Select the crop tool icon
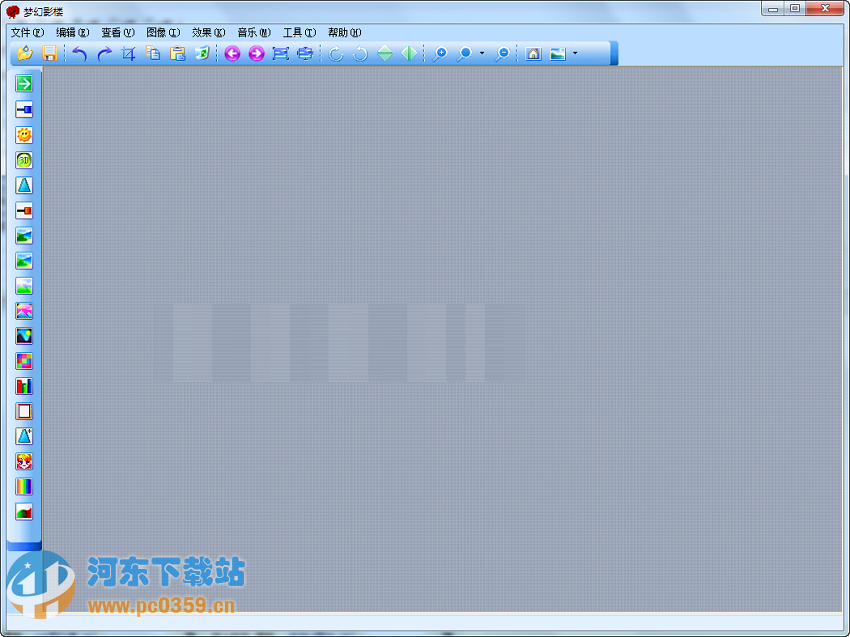This screenshot has height=637, width=850. [128, 53]
